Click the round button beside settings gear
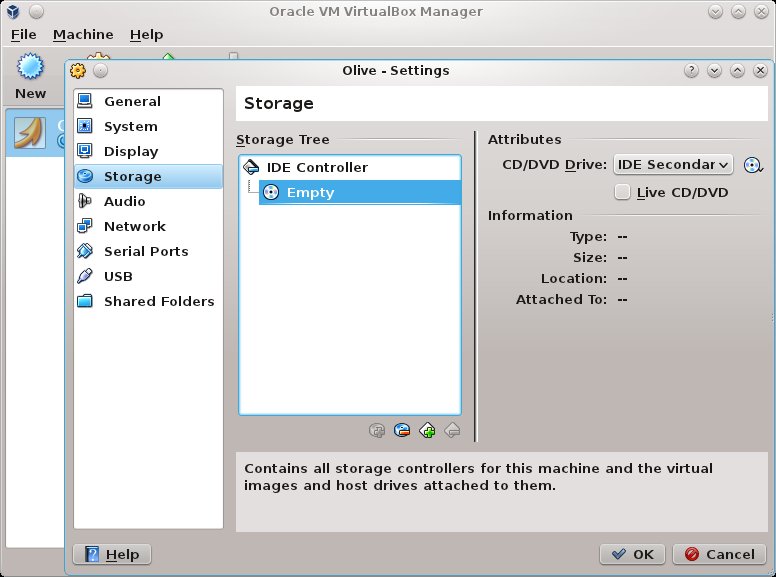The height and width of the screenshot is (577, 776). (100, 71)
